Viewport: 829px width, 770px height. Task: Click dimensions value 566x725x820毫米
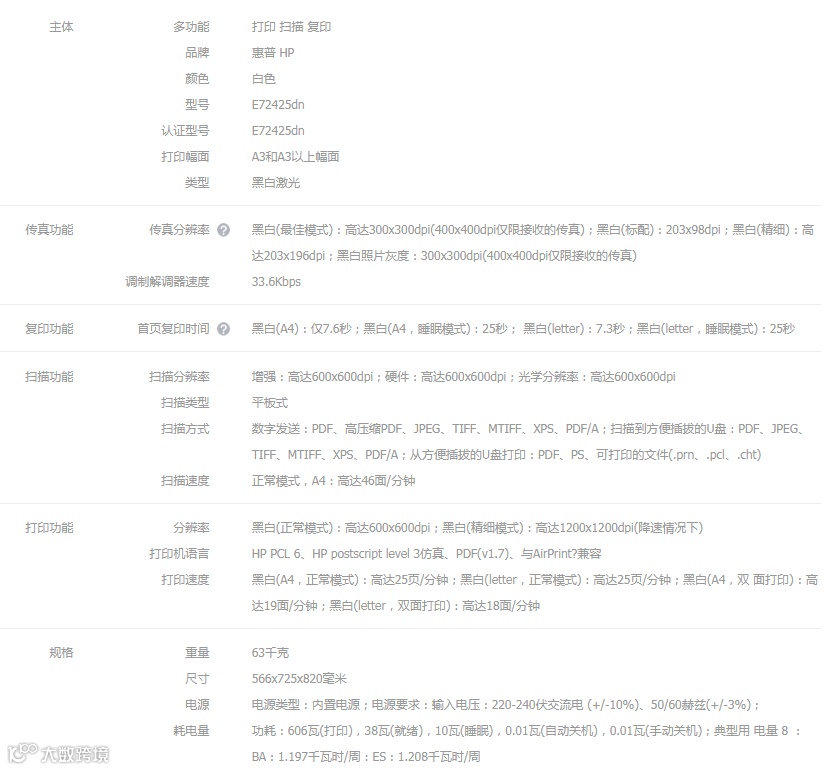[x=299, y=679]
